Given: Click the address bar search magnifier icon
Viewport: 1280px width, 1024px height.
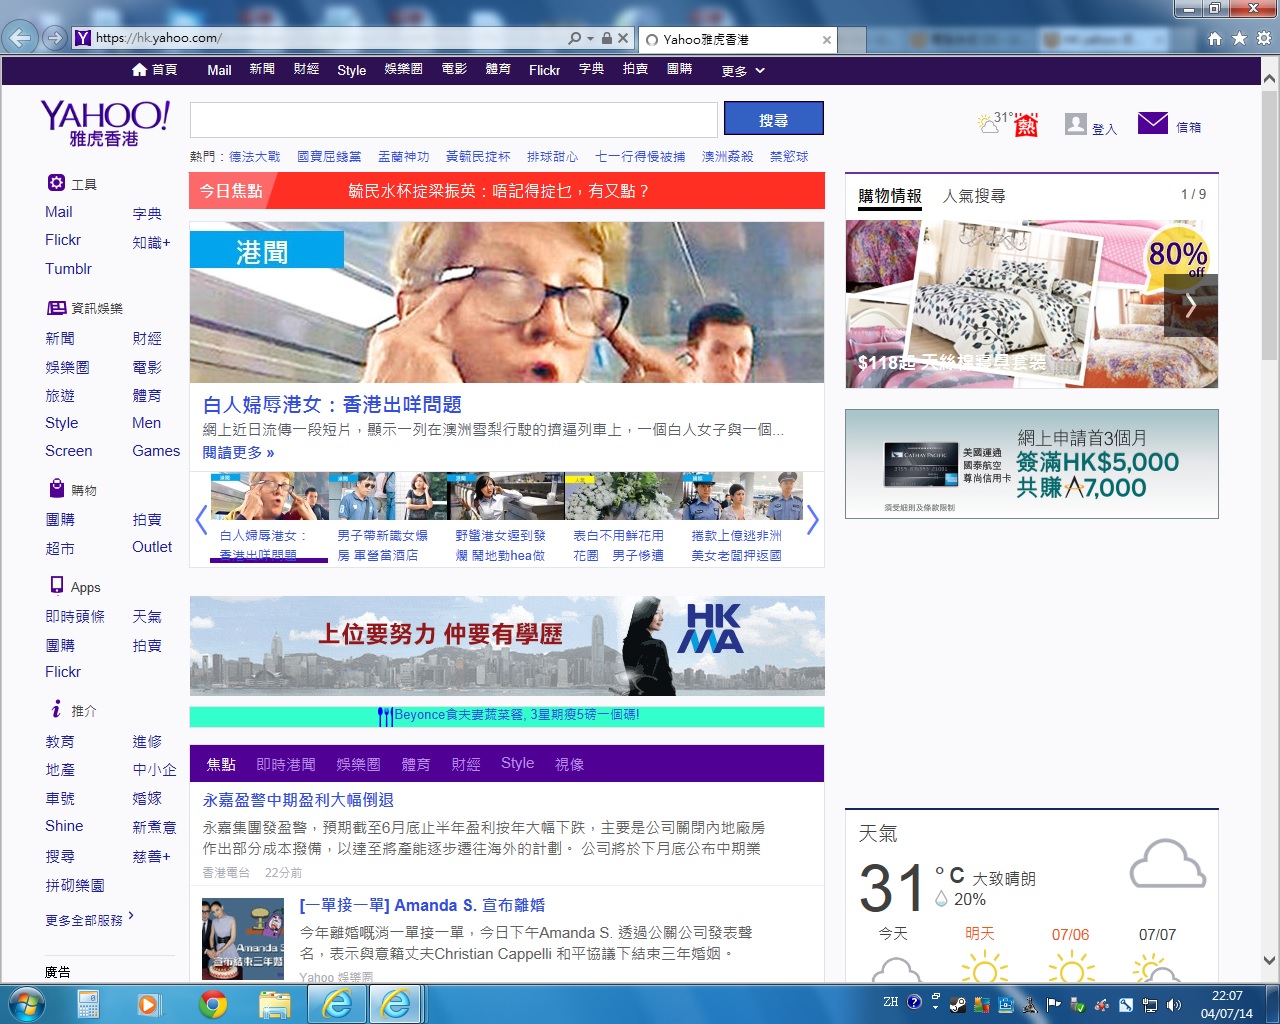Looking at the screenshot, I should pos(574,38).
